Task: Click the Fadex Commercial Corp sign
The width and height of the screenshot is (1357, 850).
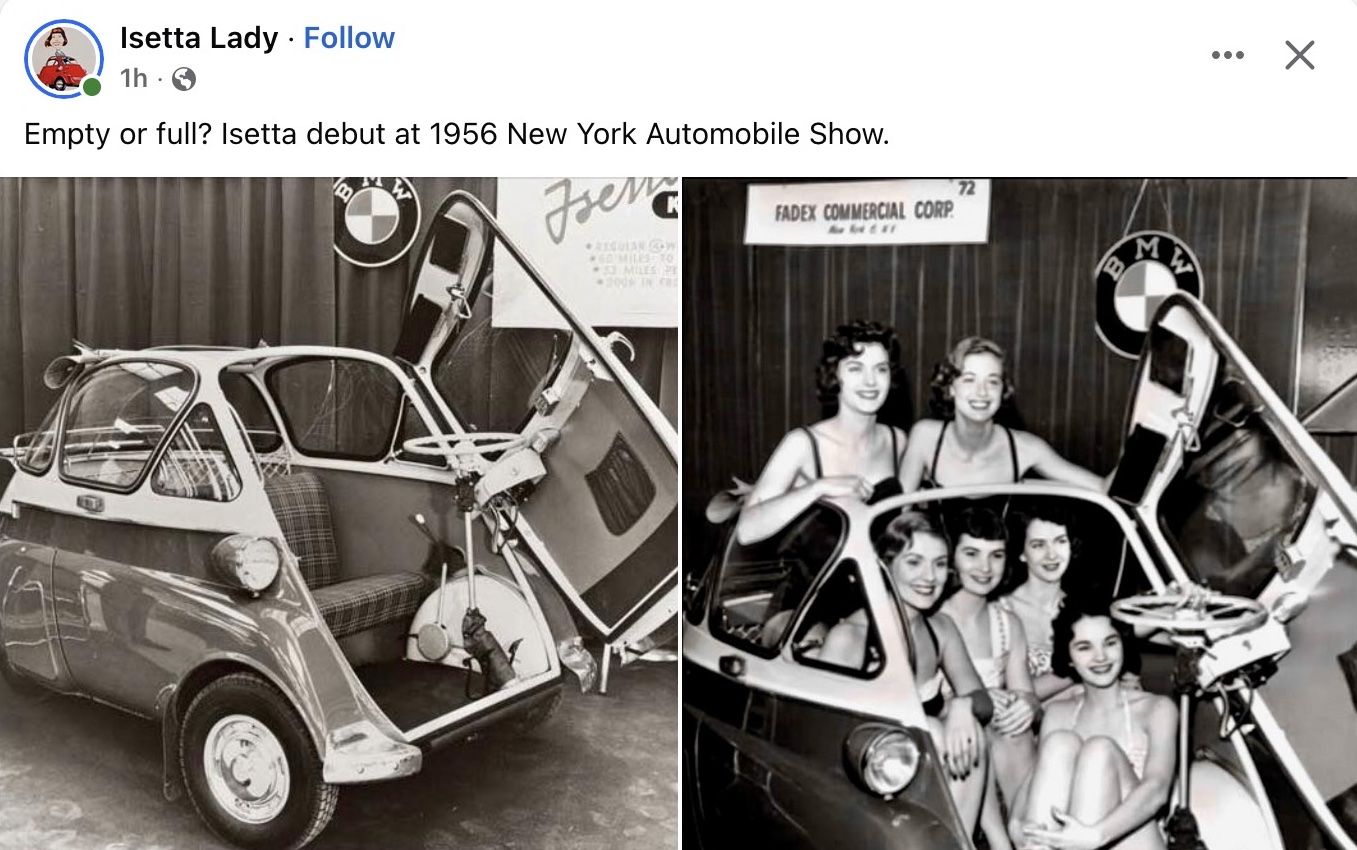Action: tap(866, 213)
